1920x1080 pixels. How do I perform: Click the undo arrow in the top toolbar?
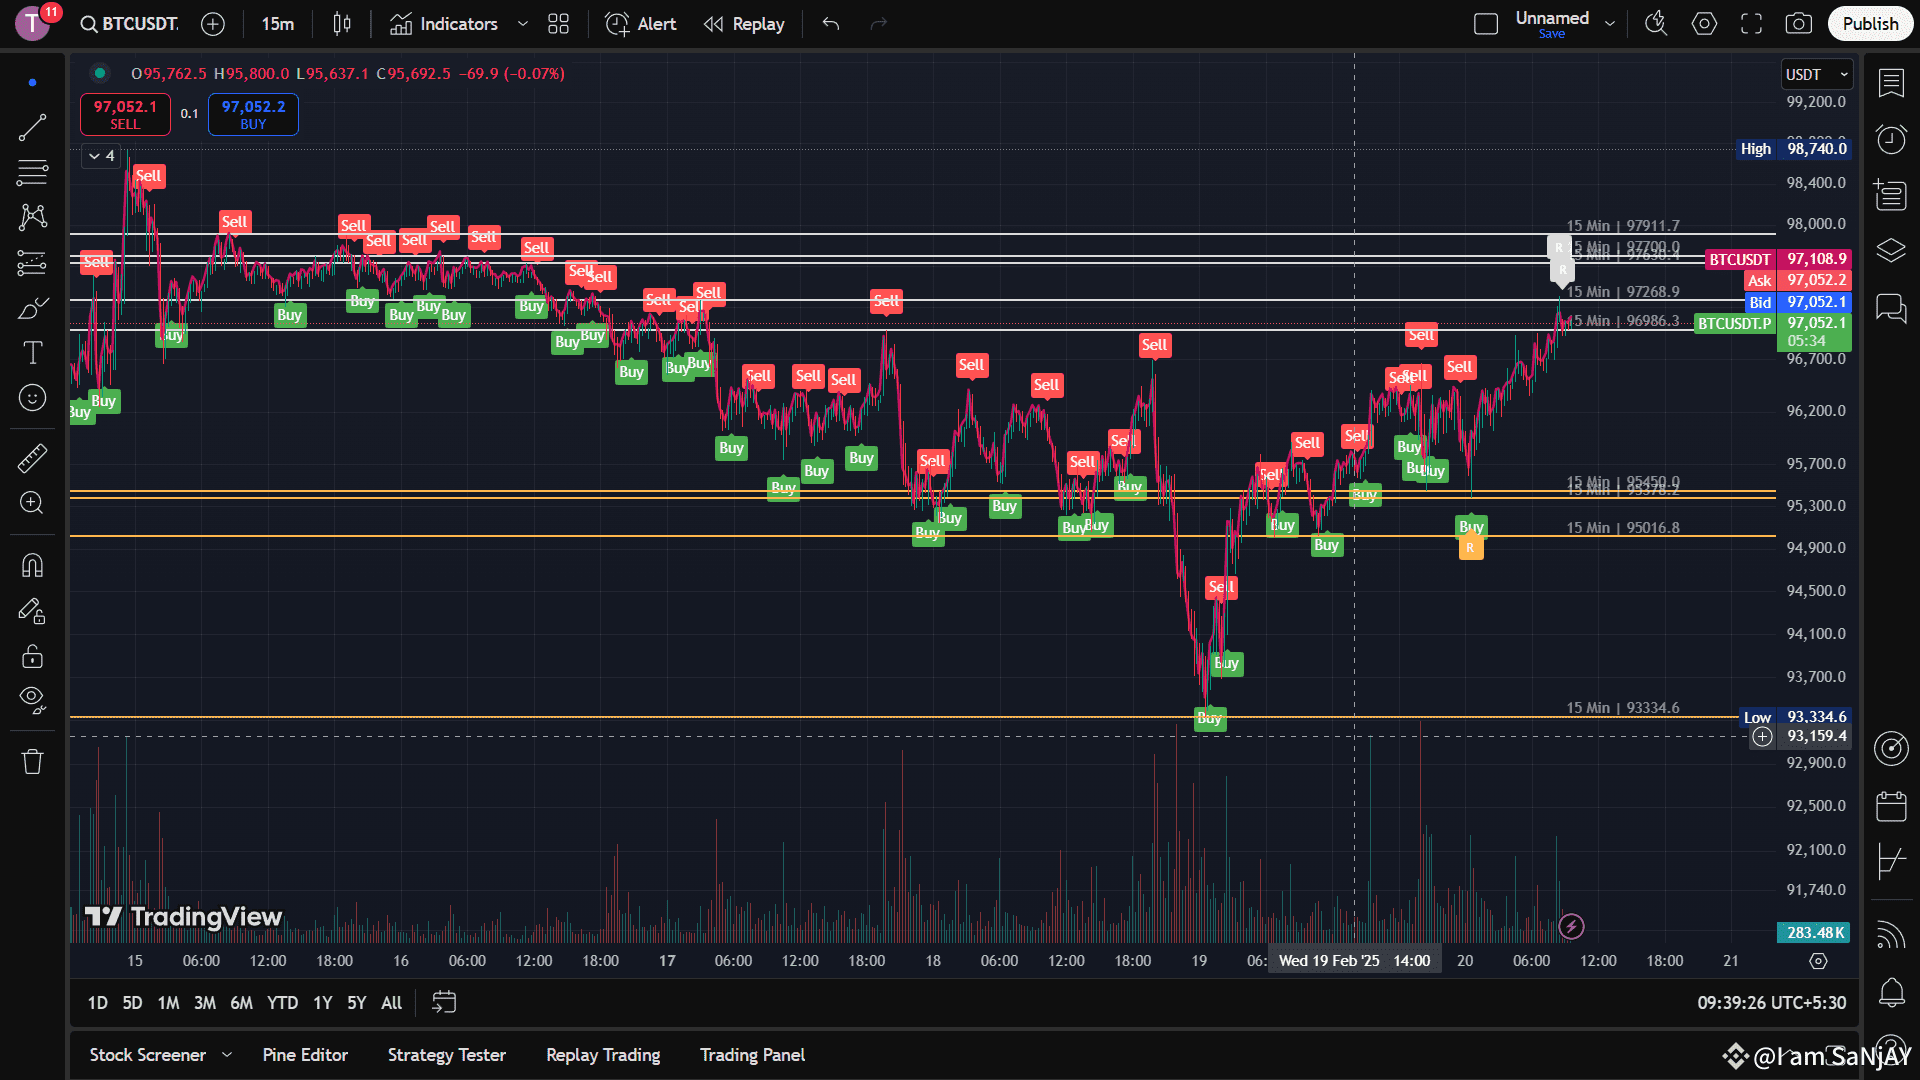pyautogui.click(x=830, y=23)
